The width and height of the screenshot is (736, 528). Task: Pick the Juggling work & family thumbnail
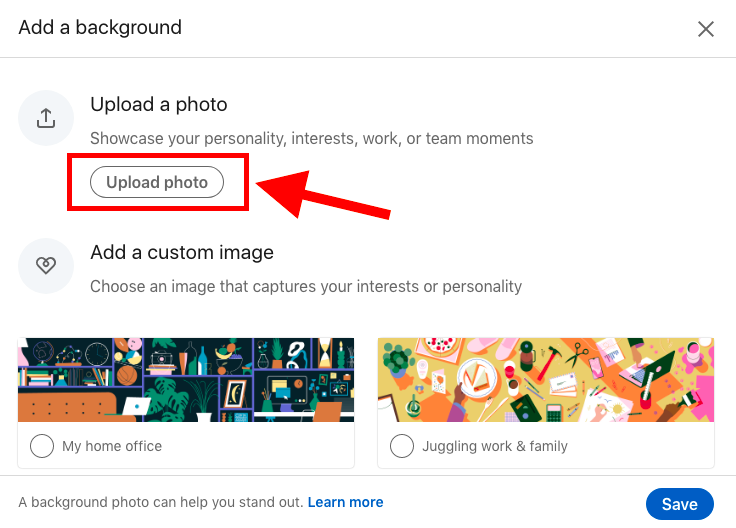click(546, 380)
